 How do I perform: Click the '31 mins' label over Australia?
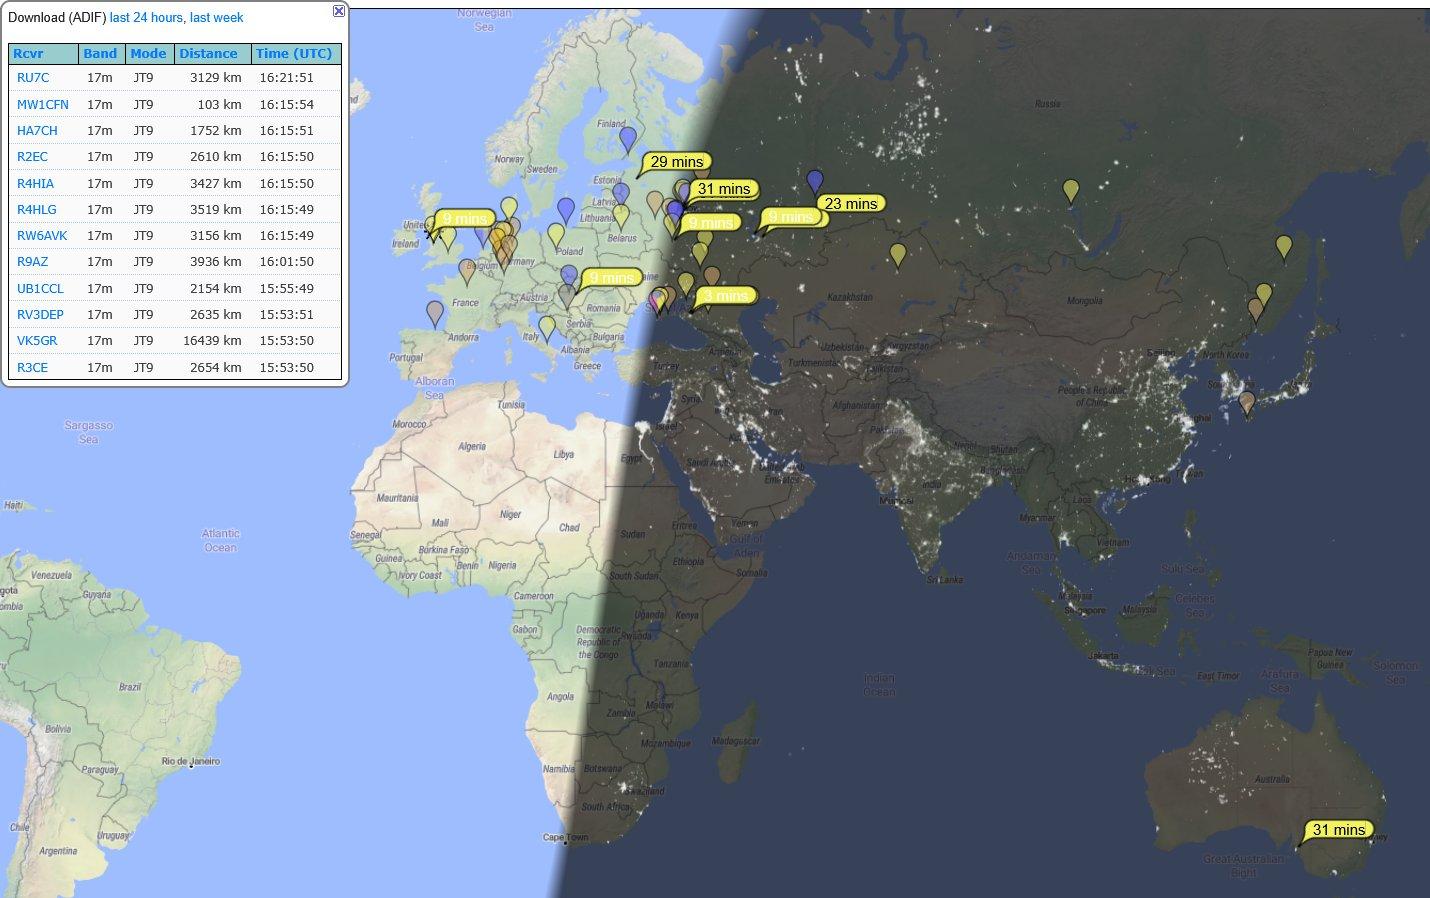[x=1339, y=829]
